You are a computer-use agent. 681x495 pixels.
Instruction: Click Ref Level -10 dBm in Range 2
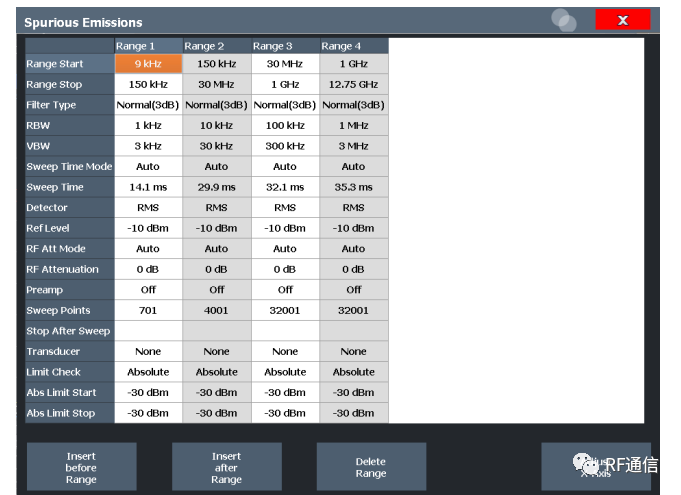(x=217, y=228)
